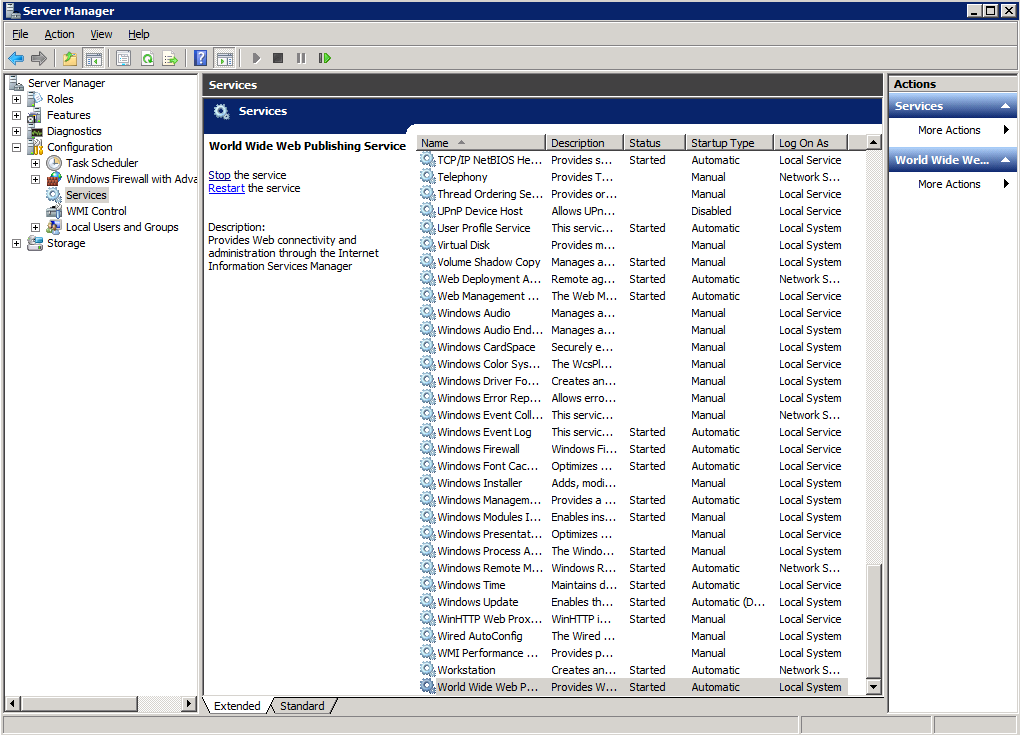Select the Windows Firewall service row
Viewport: 1020px width, 735px height.
pyautogui.click(x=632, y=449)
